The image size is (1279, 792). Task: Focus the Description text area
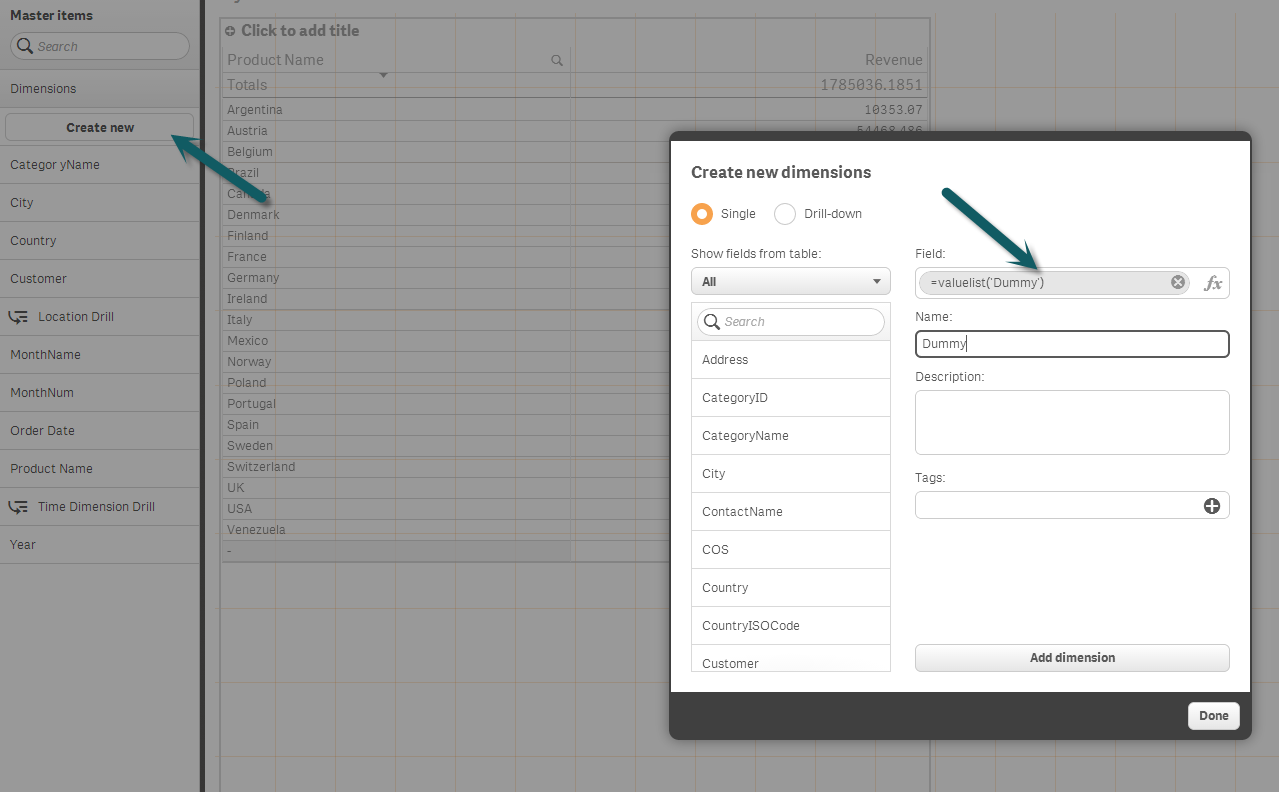point(1071,422)
